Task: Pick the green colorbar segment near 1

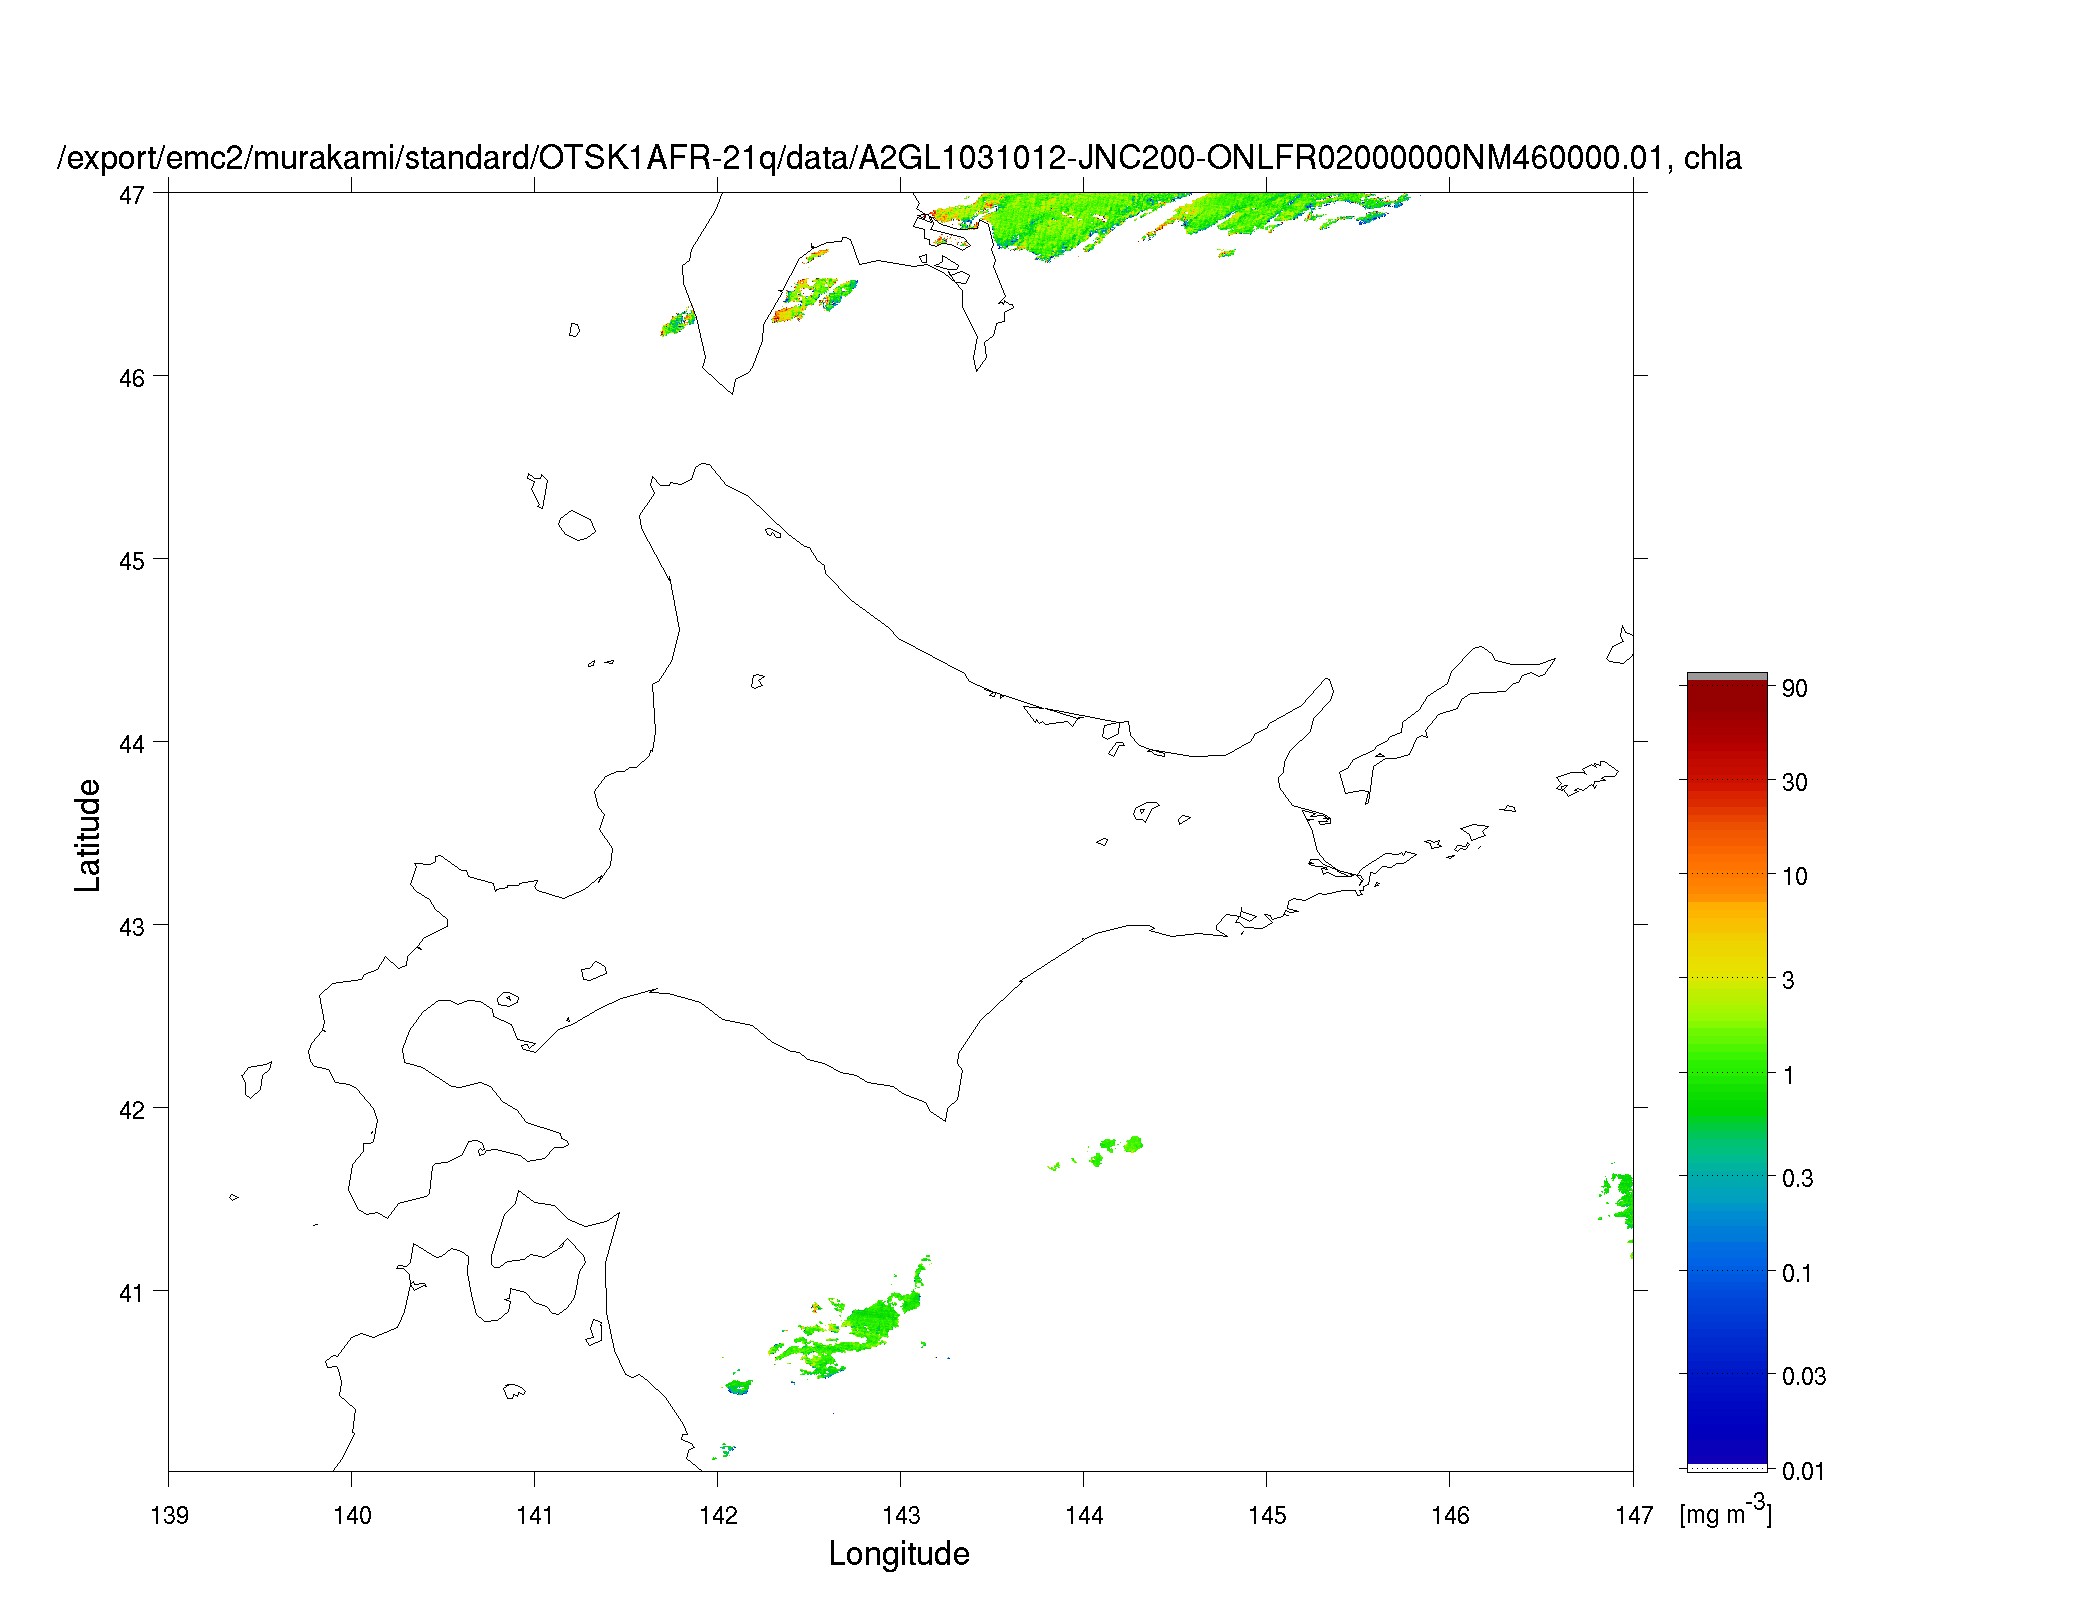Action: 1727,1075
